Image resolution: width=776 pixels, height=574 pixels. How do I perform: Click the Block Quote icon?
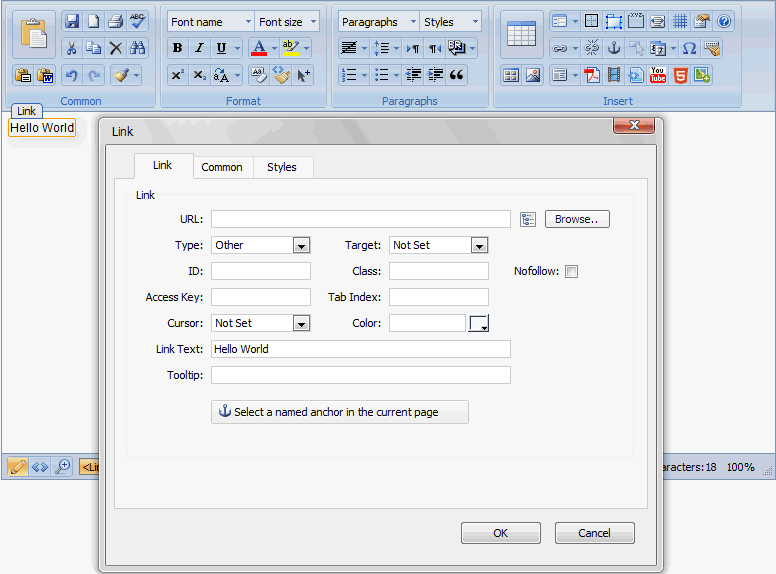457,75
